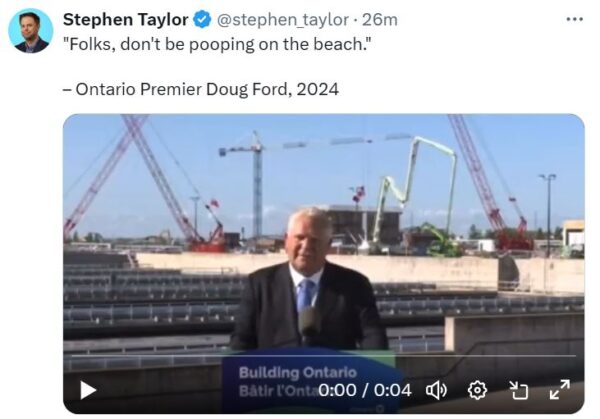Image resolution: width=600 pixels, height=419 pixels.
Task: Click the video progress bar
Action: [324, 356]
